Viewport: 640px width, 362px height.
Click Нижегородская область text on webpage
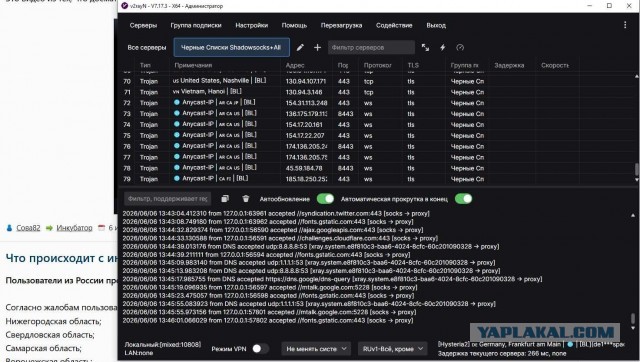[x=53, y=321]
